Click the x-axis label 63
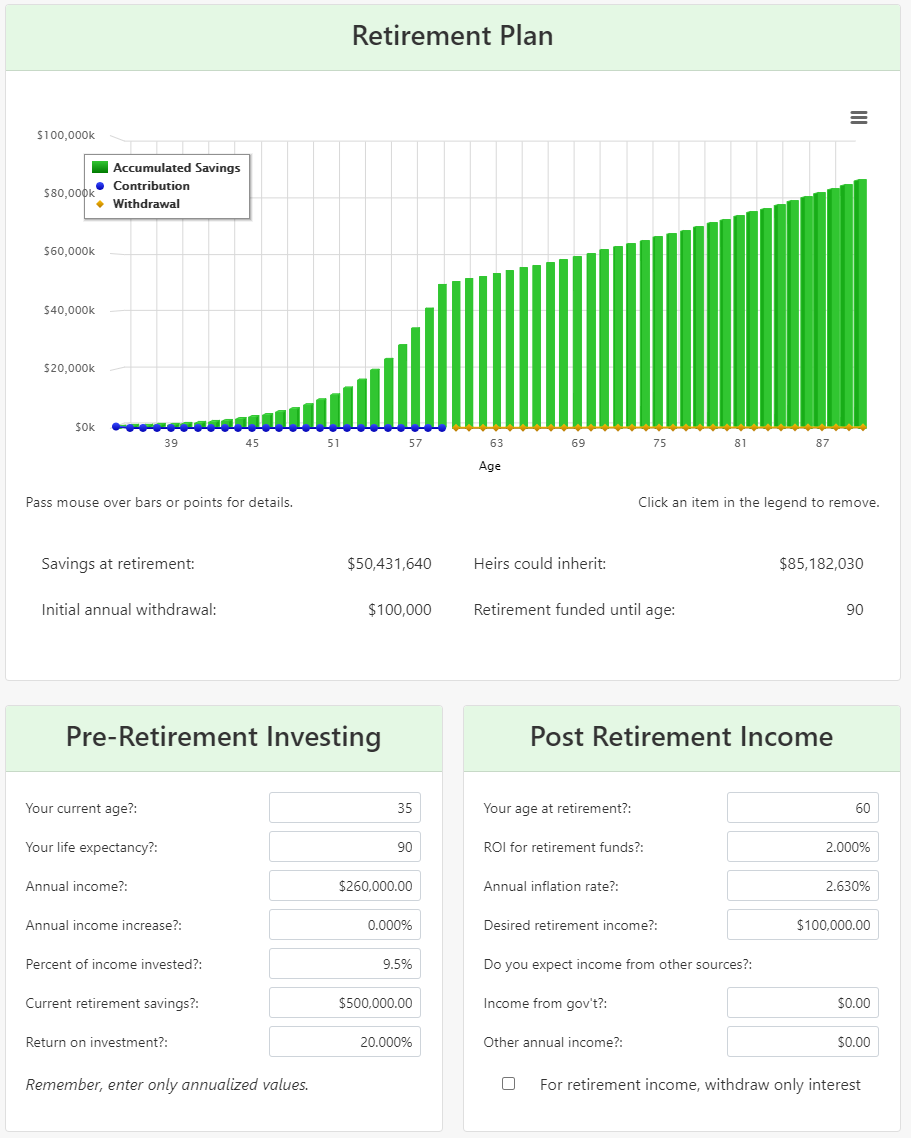Image resolution: width=911 pixels, height=1138 pixels. click(x=497, y=443)
